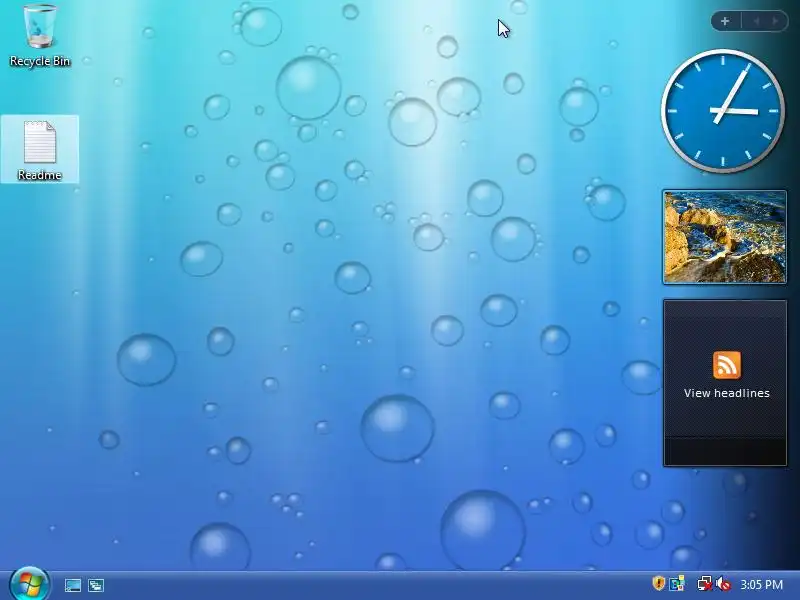
Task: Click the 3:05 PM taskbar clock
Action: click(x=761, y=584)
